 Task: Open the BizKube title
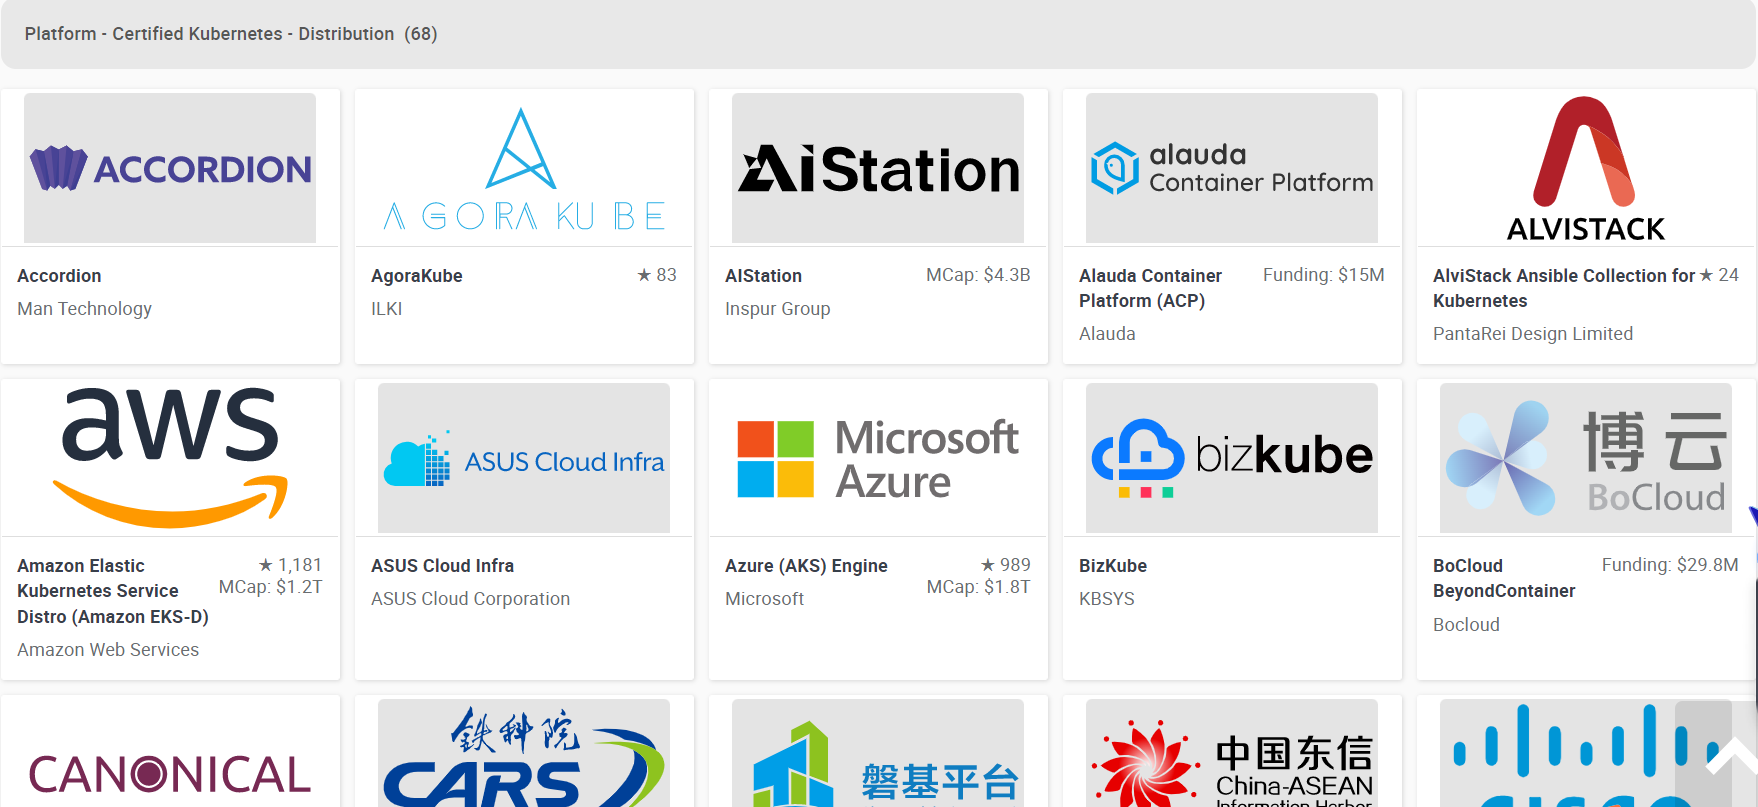pos(1113,566)
